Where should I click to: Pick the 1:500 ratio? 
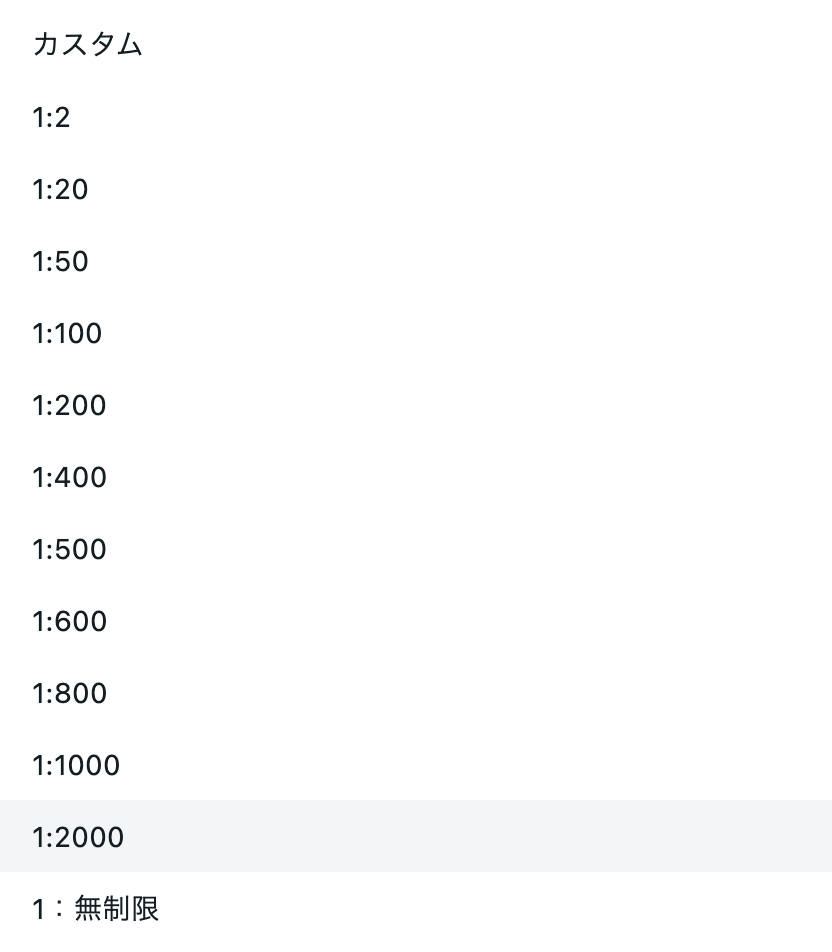(416, 549)
